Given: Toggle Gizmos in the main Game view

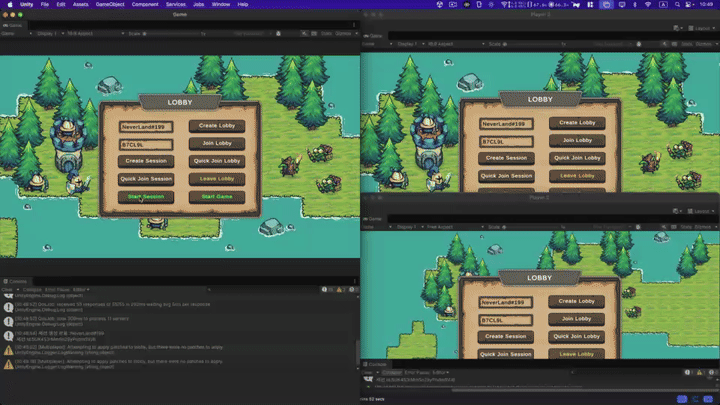Looking at the screenshot, I should (x=343, y=34).
